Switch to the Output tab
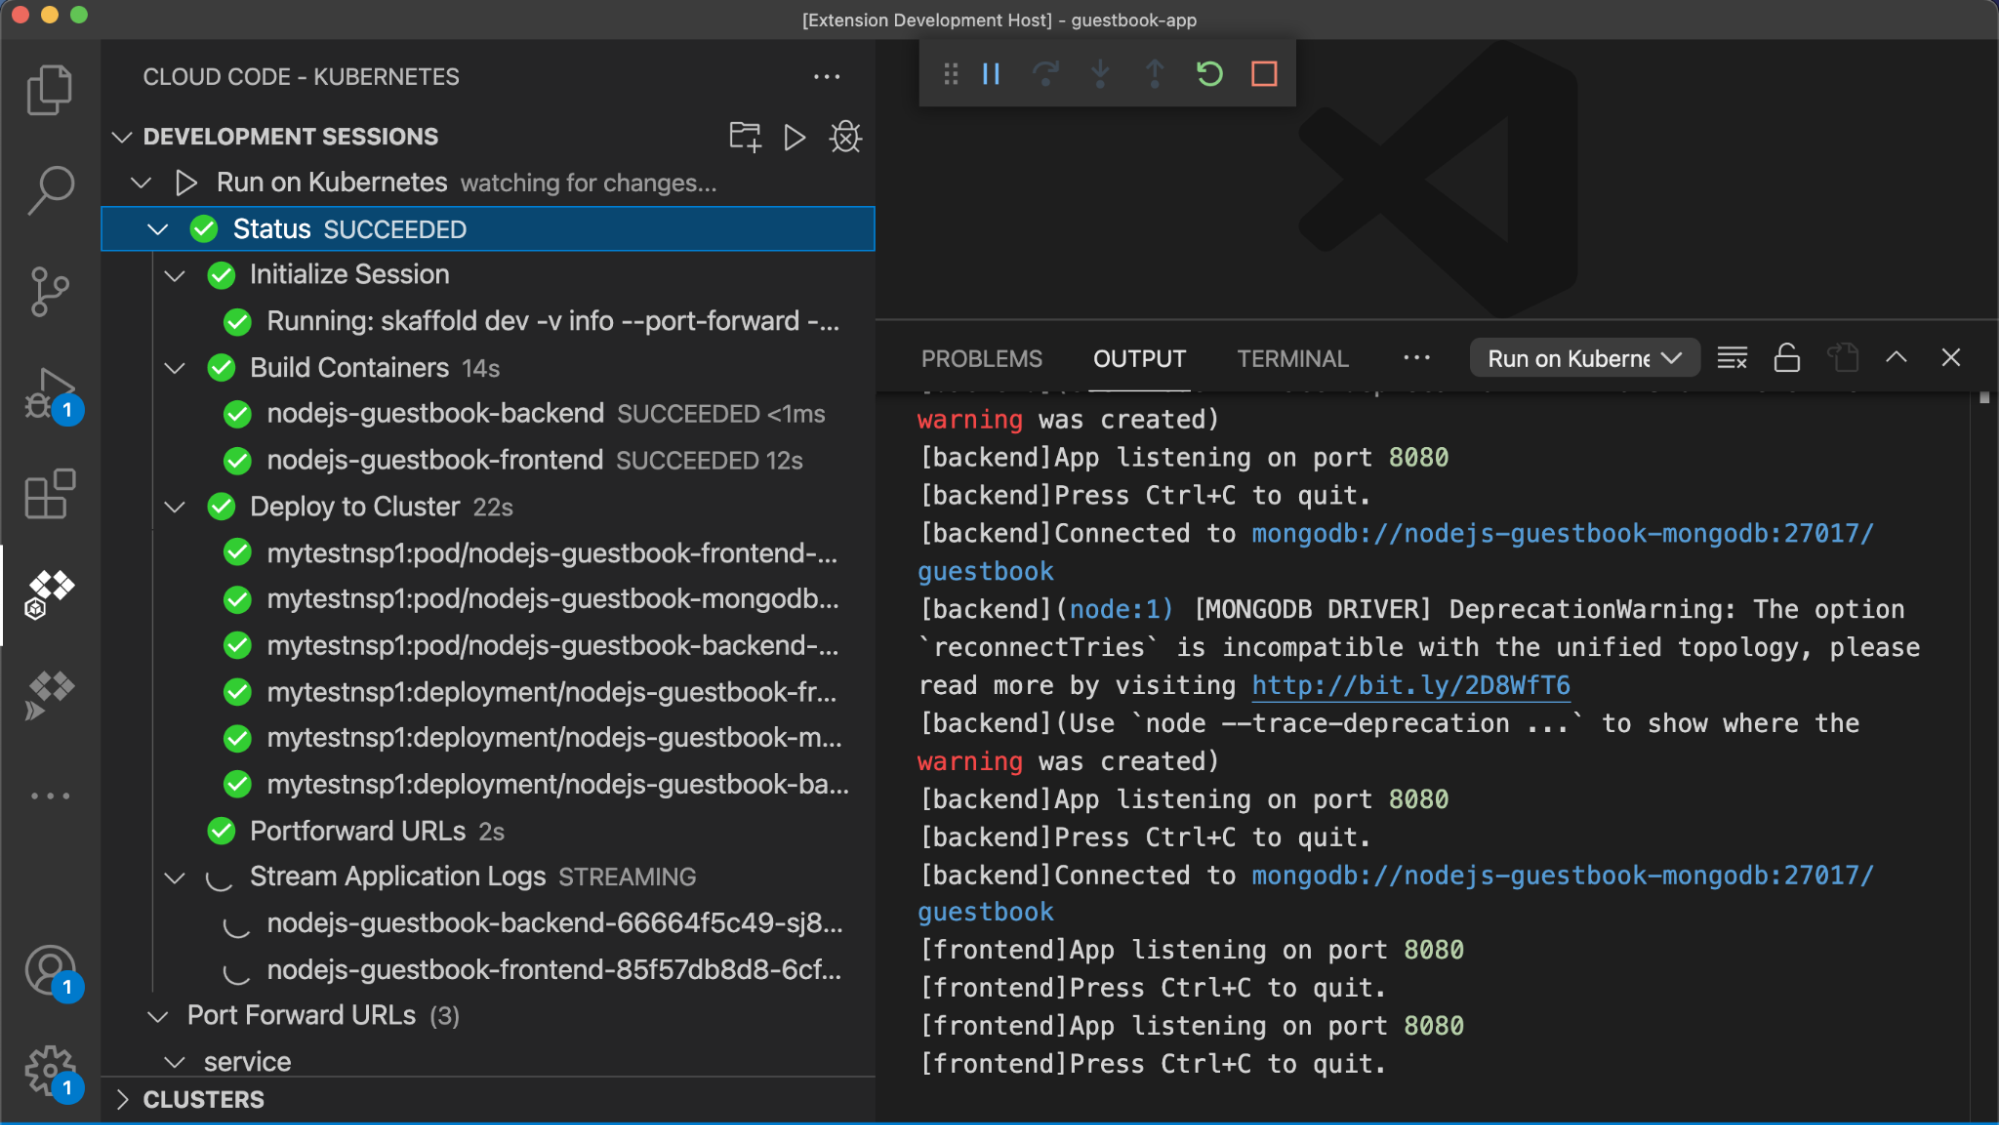The width and height of the screenshot is (1999, 1126). coord(1139,358)
